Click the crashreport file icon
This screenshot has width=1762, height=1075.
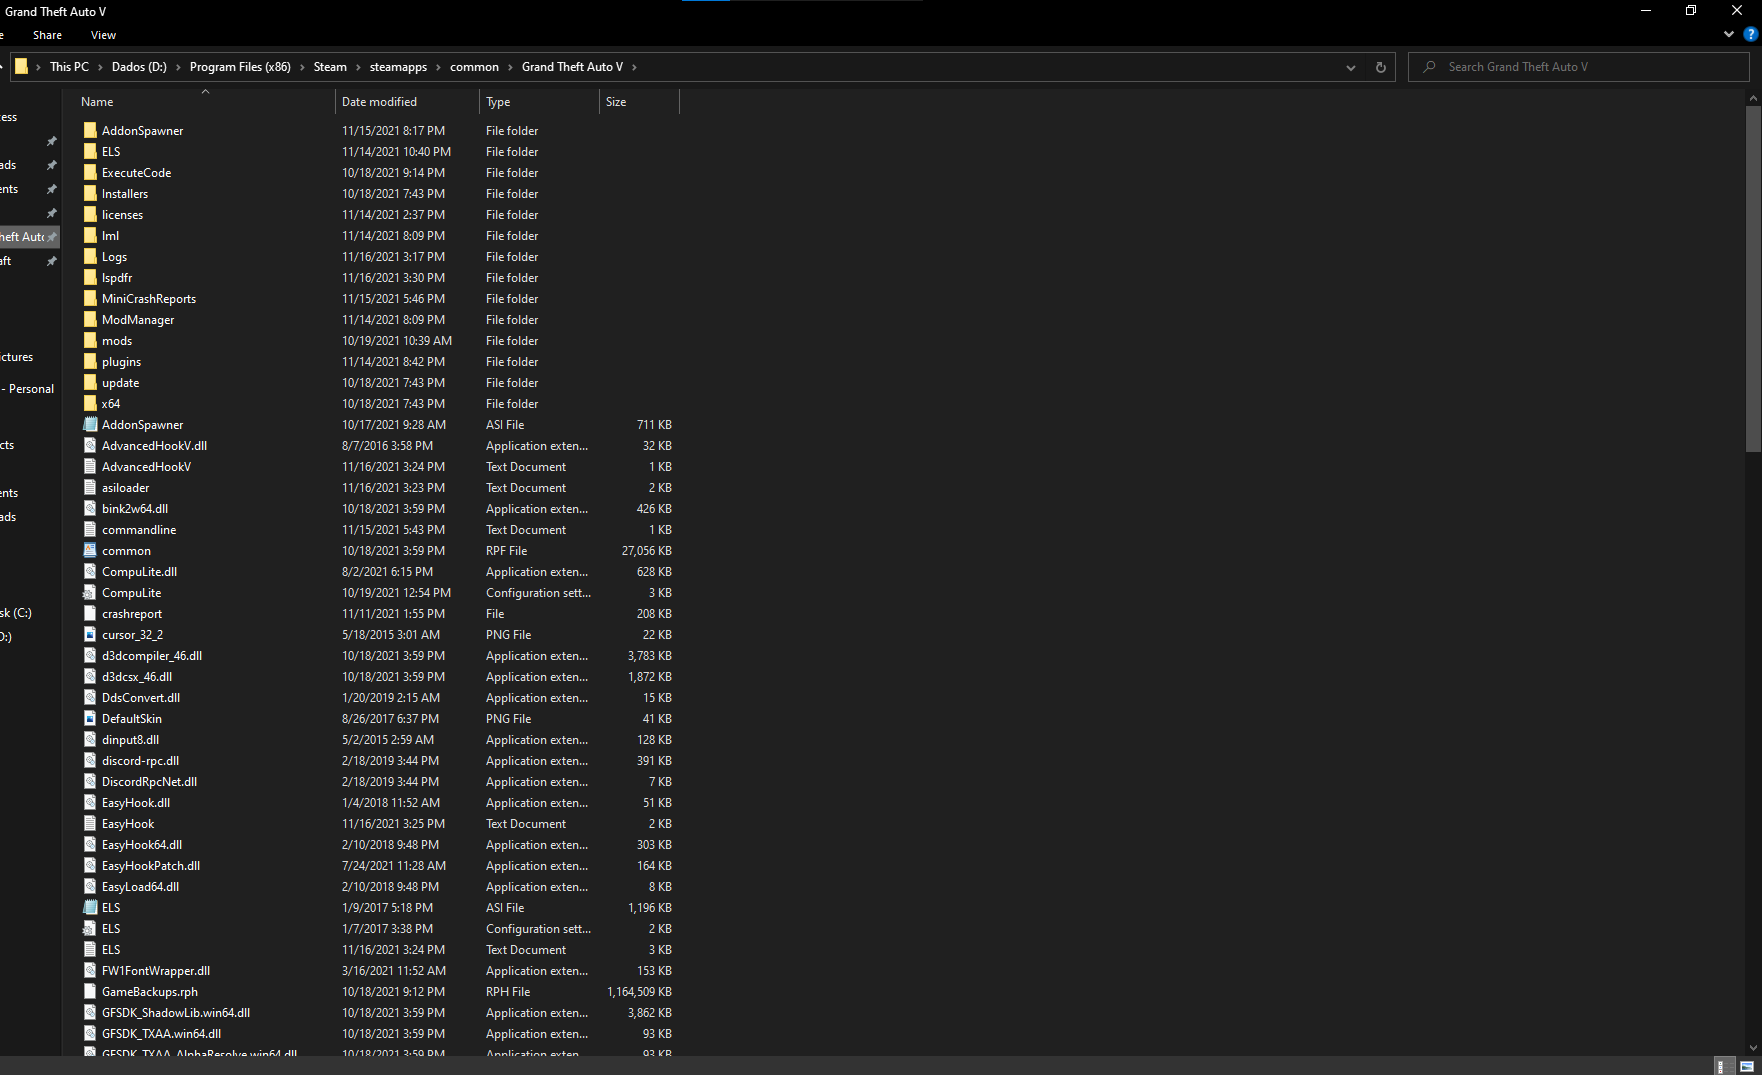pyautogui.click(x=90, y=613)
